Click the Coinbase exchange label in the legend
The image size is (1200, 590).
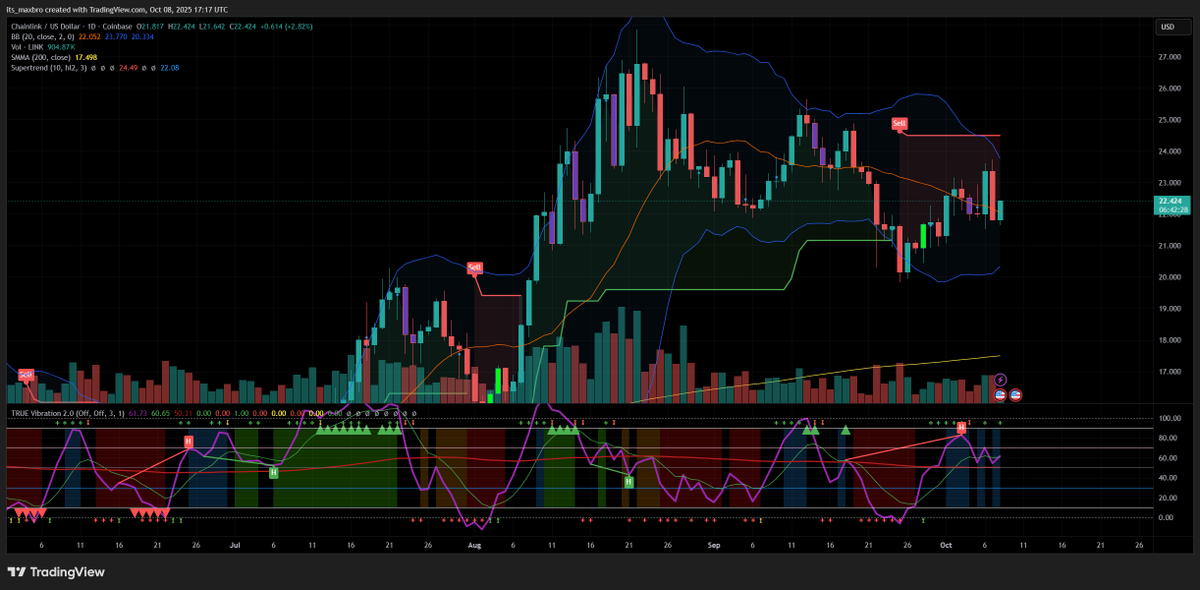pos(117,26)
